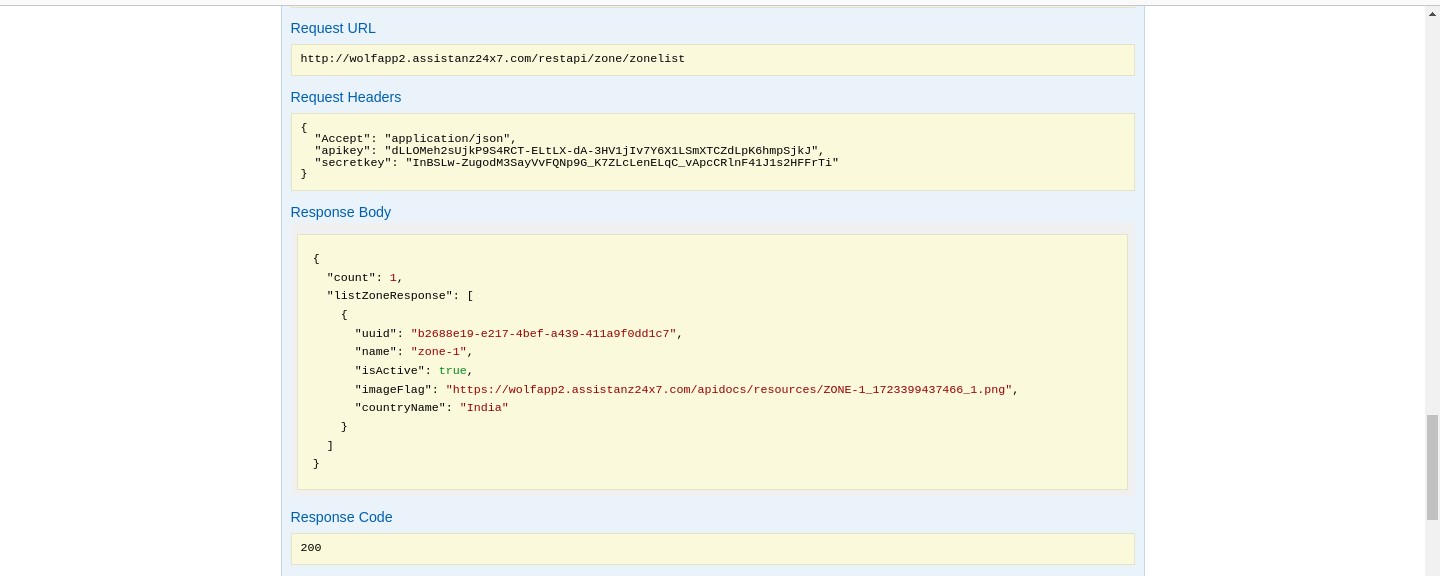The width and height of the screenshot is (1440, 576).
Task: Select the zonelist request URL text
Action: point(493,59)
